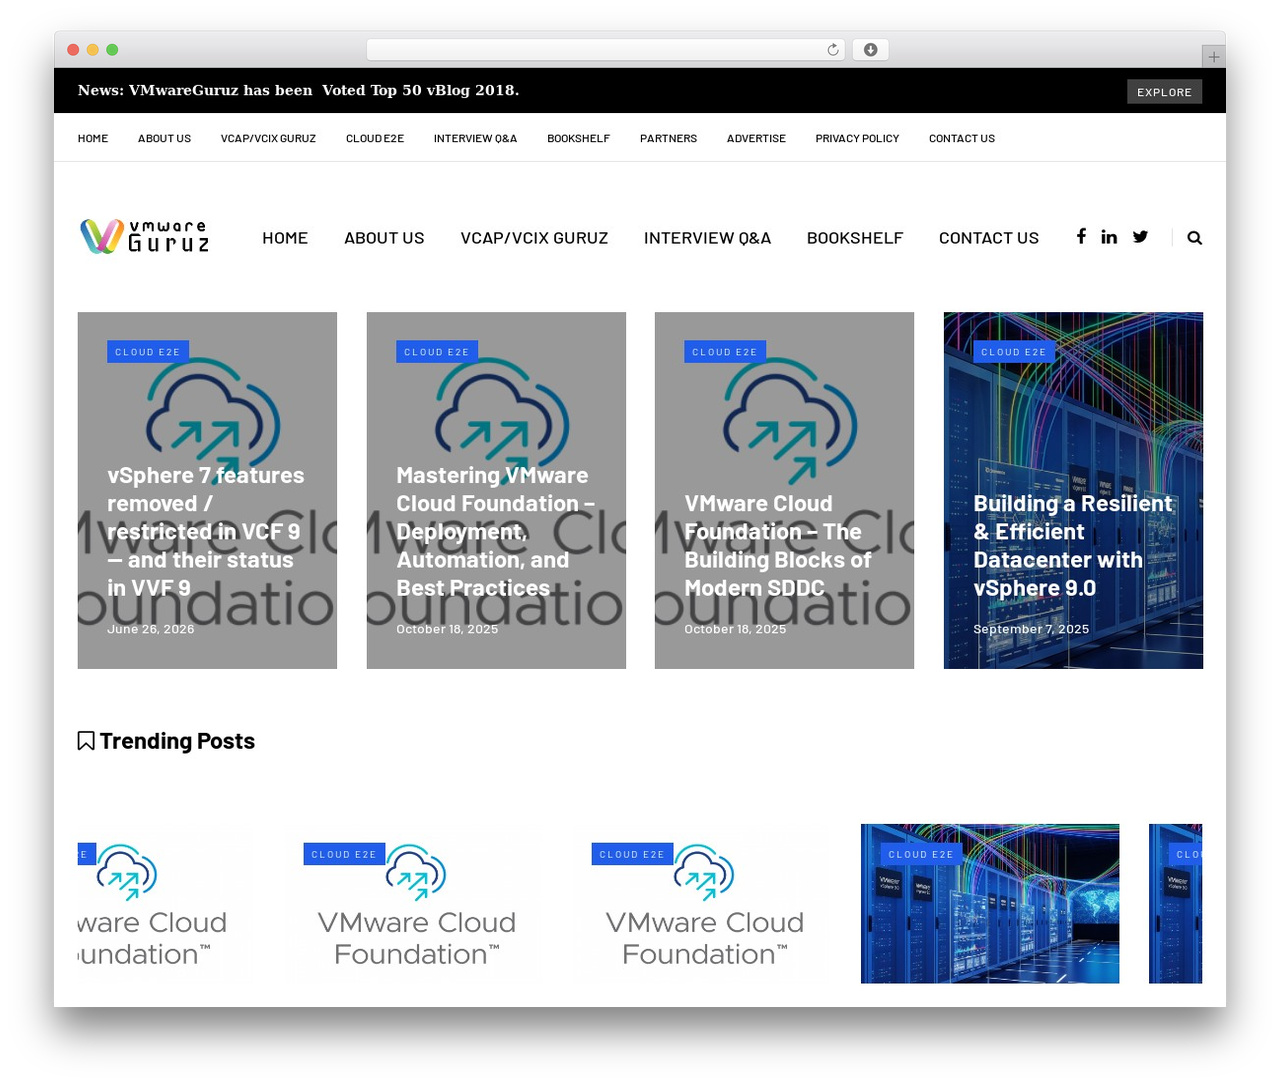The image size is (1280, 1084).
Task: Open Mastering VMware Cloud Foundation article
Action: (x=495, y=531)
